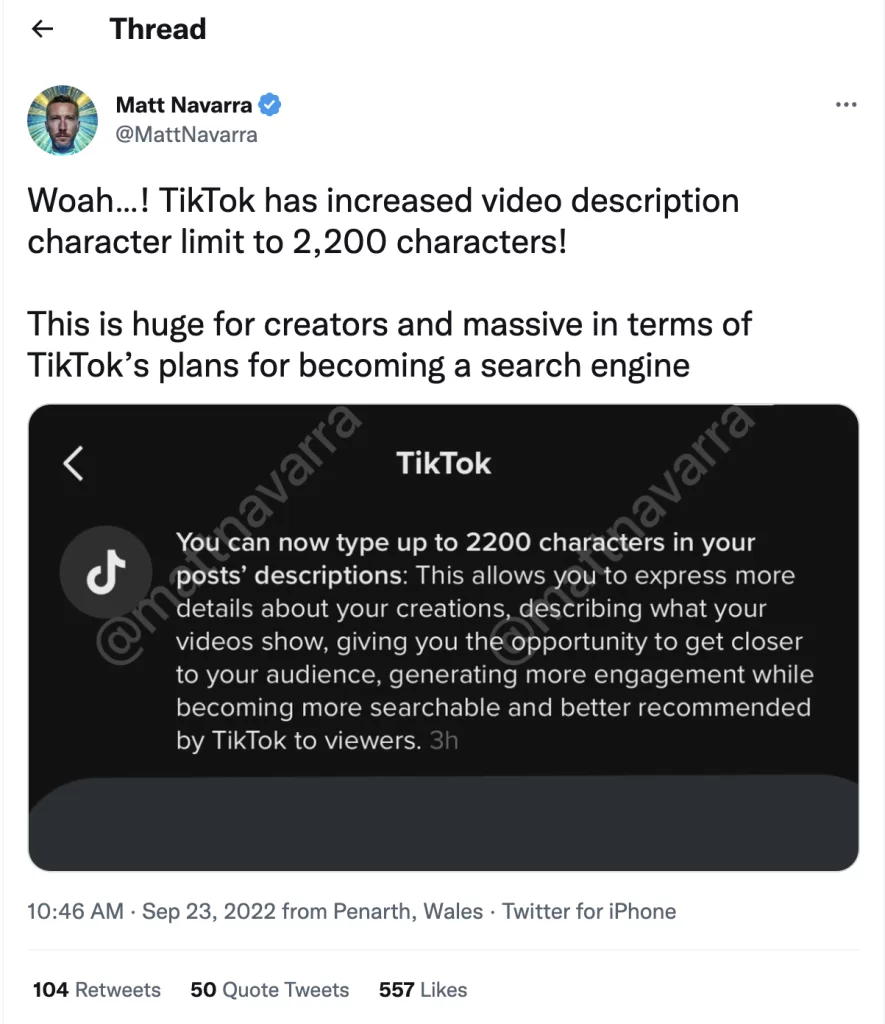Screen dimensions: 885x1024
Task: Click Matt Navarra's profile avatar
Action: (63, 120)
